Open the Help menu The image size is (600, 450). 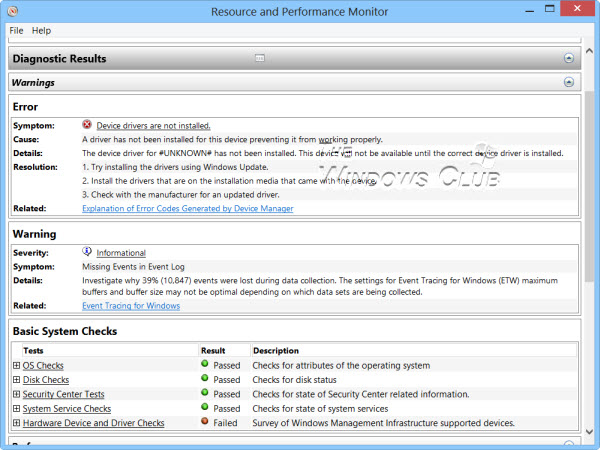pos(41,31)
